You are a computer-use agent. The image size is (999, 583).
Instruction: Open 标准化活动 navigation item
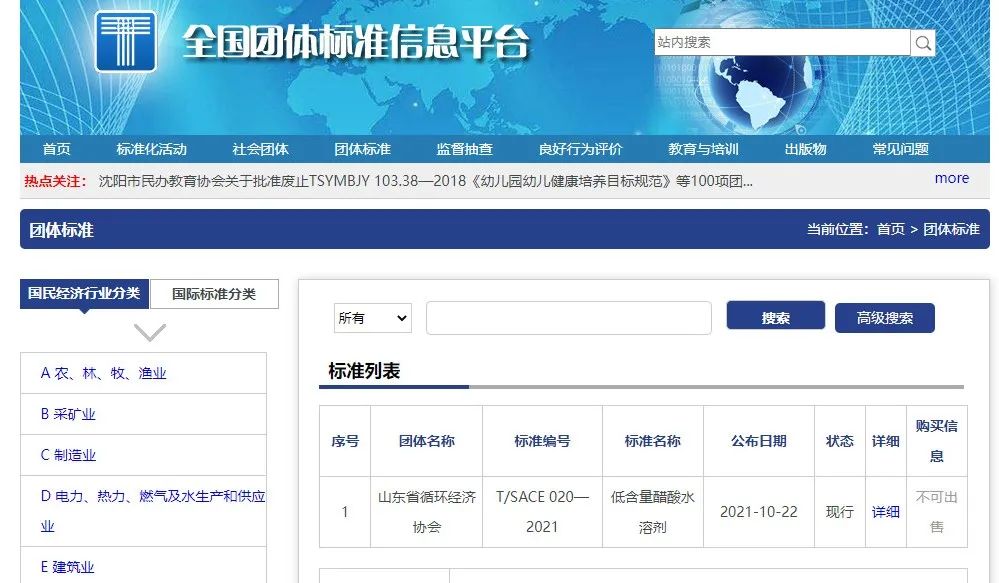tap(152, 149)
